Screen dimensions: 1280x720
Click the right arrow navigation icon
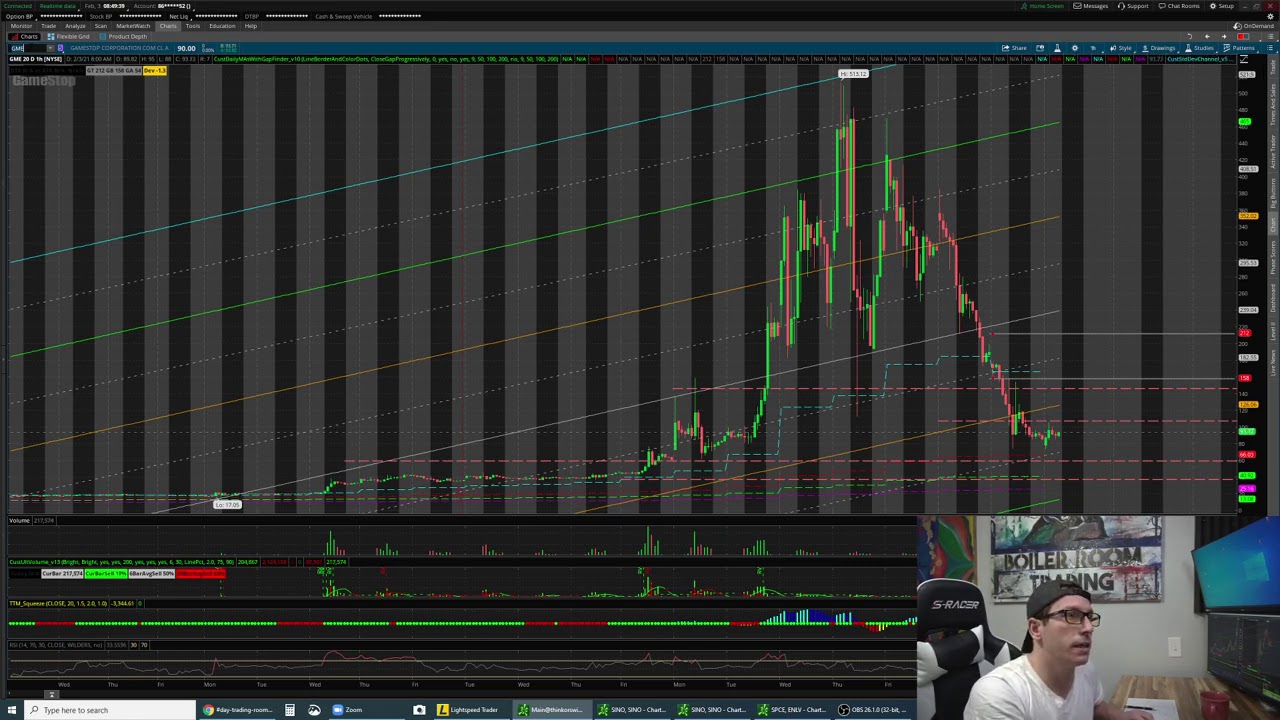1224,37
